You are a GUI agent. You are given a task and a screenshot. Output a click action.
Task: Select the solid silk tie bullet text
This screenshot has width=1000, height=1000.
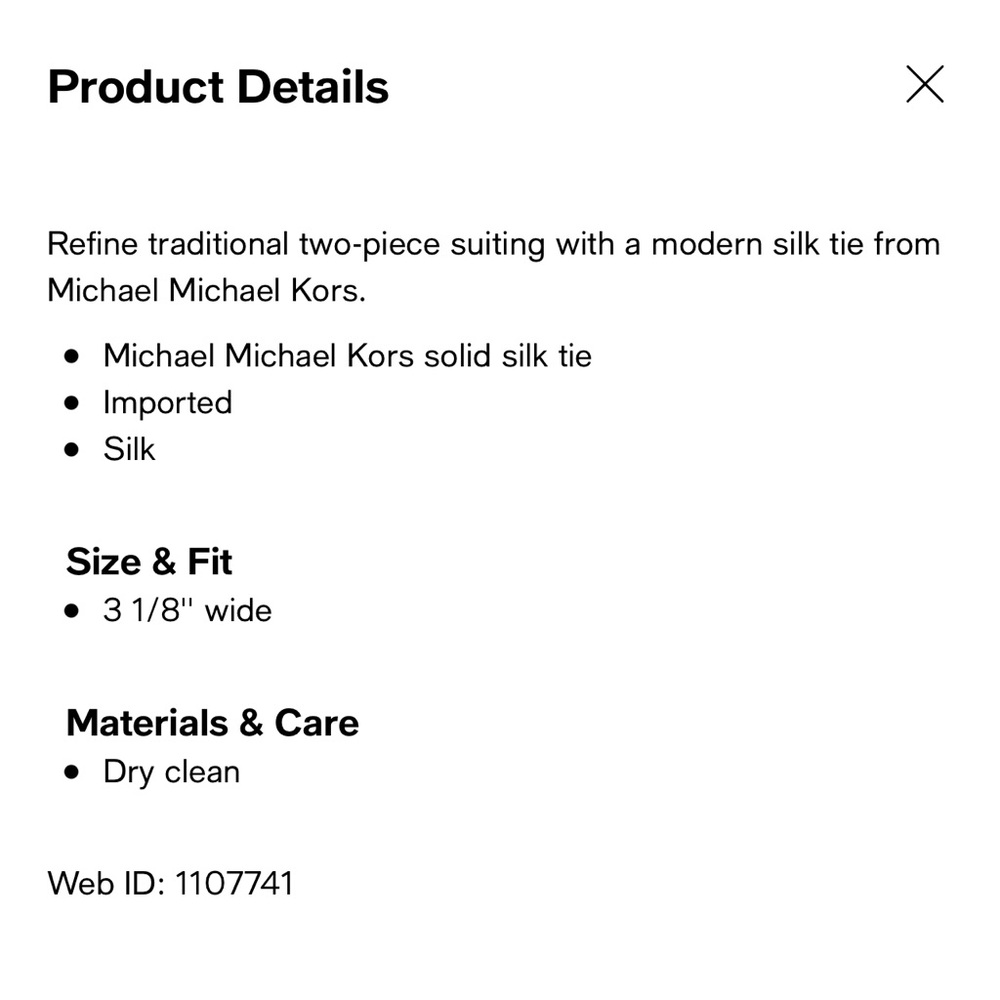point(347,356)
